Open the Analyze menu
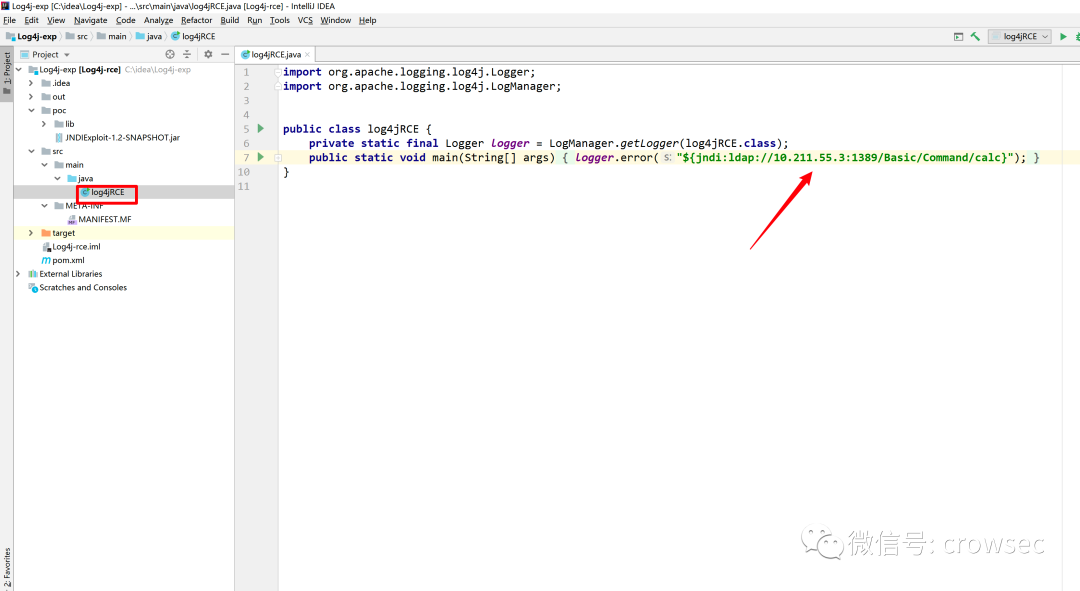 point(158,20)
